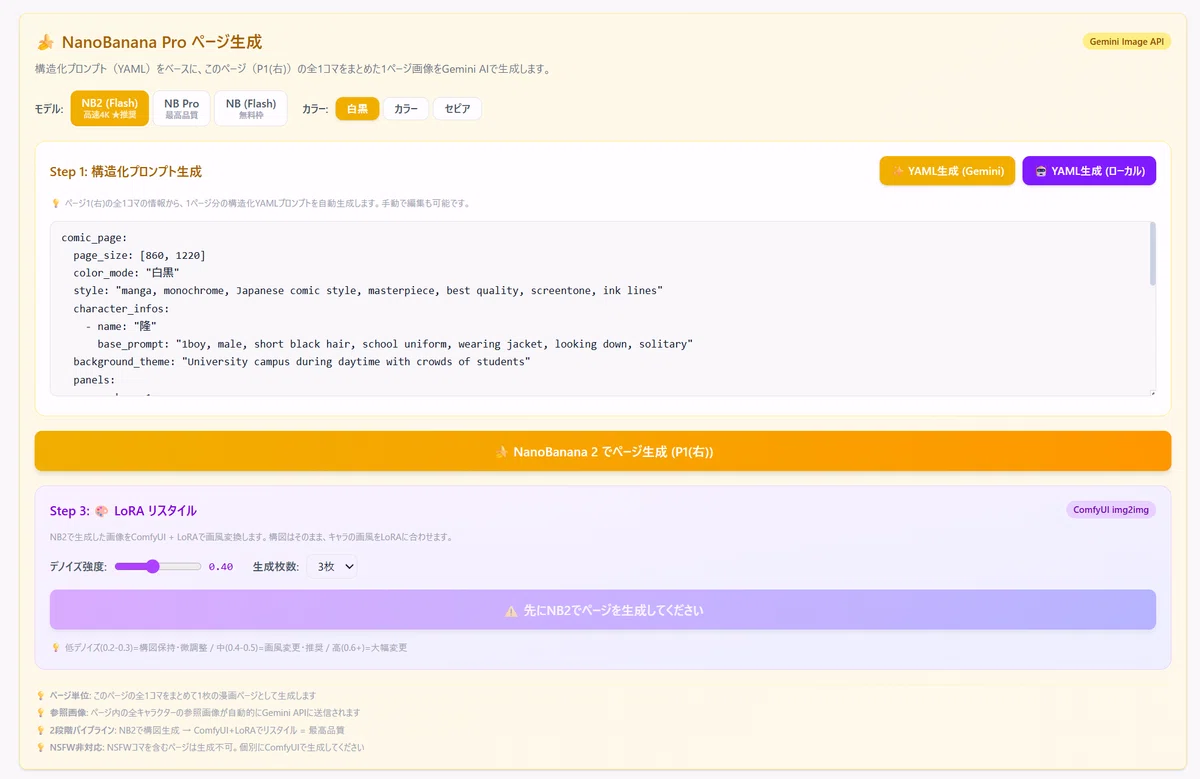Viewport: 1200px width, 779px height.
Task: Click the bulb icon beside the 参照画像 note
Action: [40, 713]
